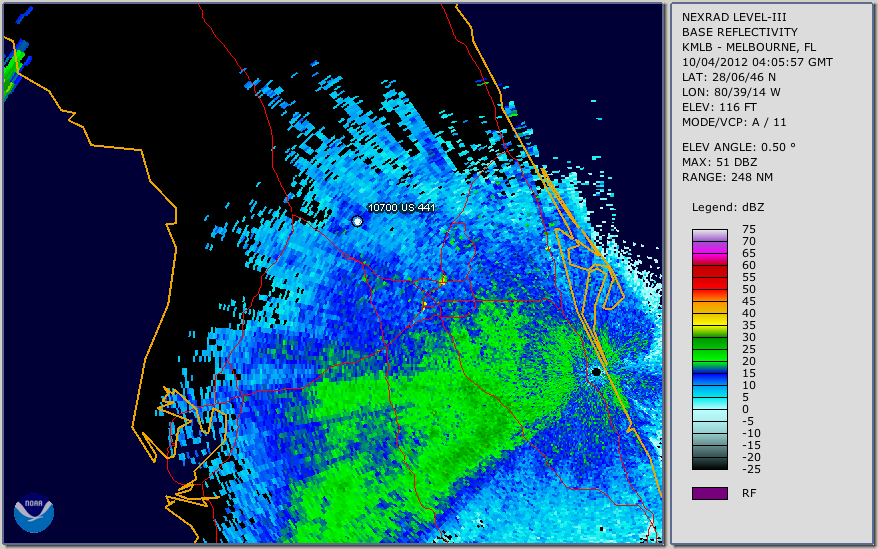The width and height of the screenshot is (878, 549).
Task: Click the '10/04/2012 04:05:57 GMT' timestamp
Action: pos(757,62)
